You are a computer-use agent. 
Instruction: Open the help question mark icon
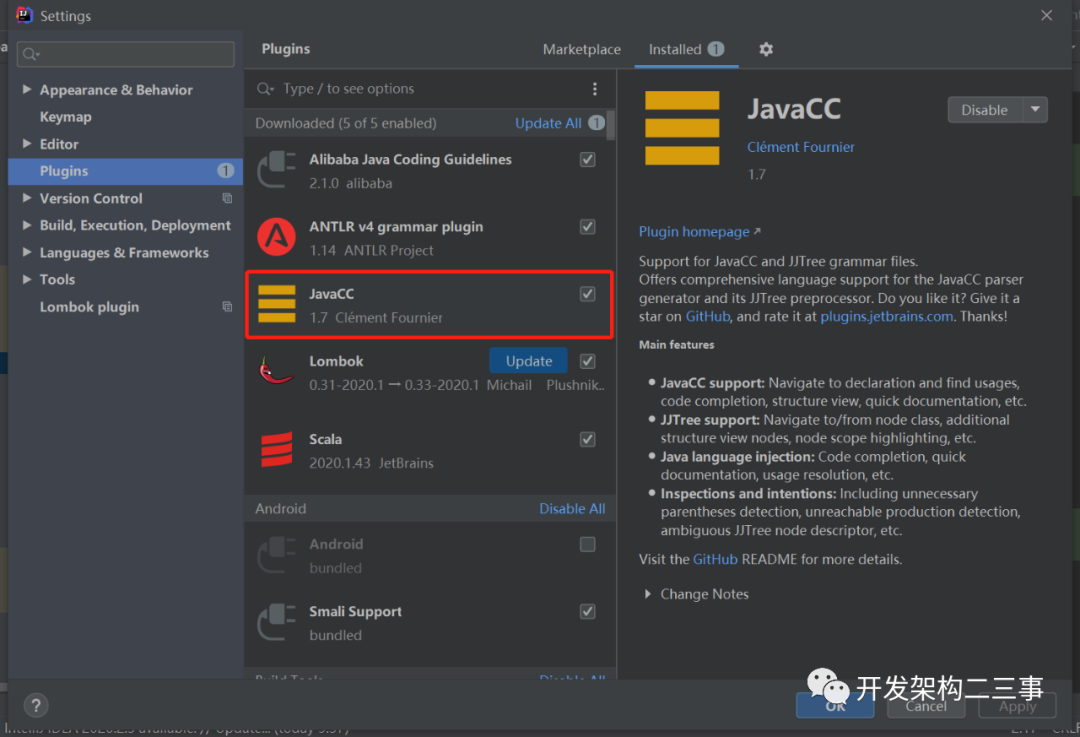click(x=36, y=705)
